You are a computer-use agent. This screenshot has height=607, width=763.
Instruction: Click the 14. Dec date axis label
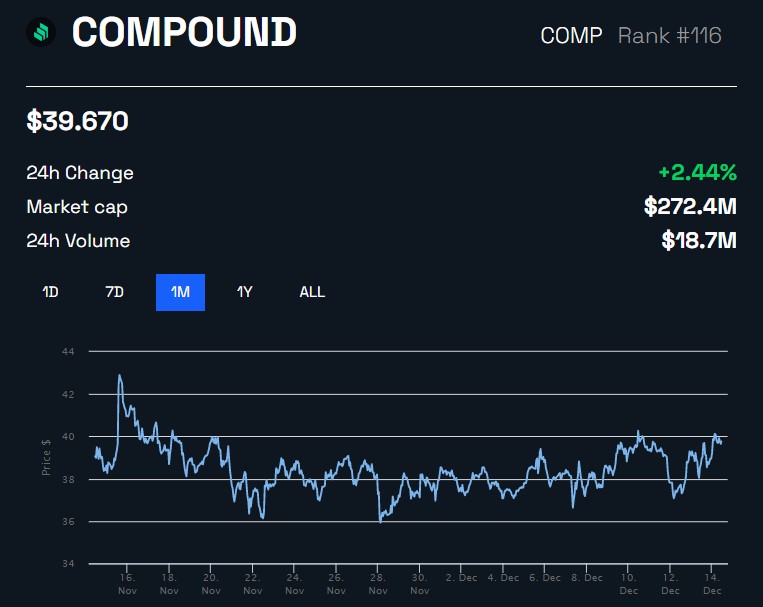tap(712, 583)
